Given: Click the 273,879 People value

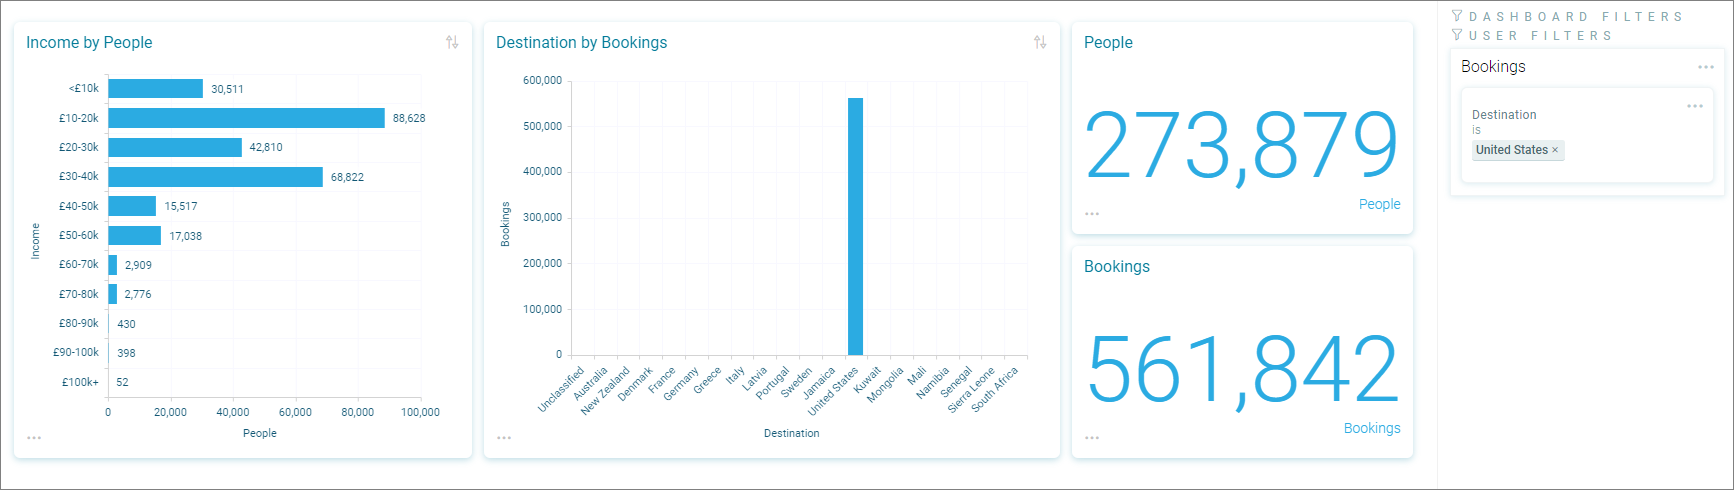Looking at the screenshot, I should coord(1241,147).
